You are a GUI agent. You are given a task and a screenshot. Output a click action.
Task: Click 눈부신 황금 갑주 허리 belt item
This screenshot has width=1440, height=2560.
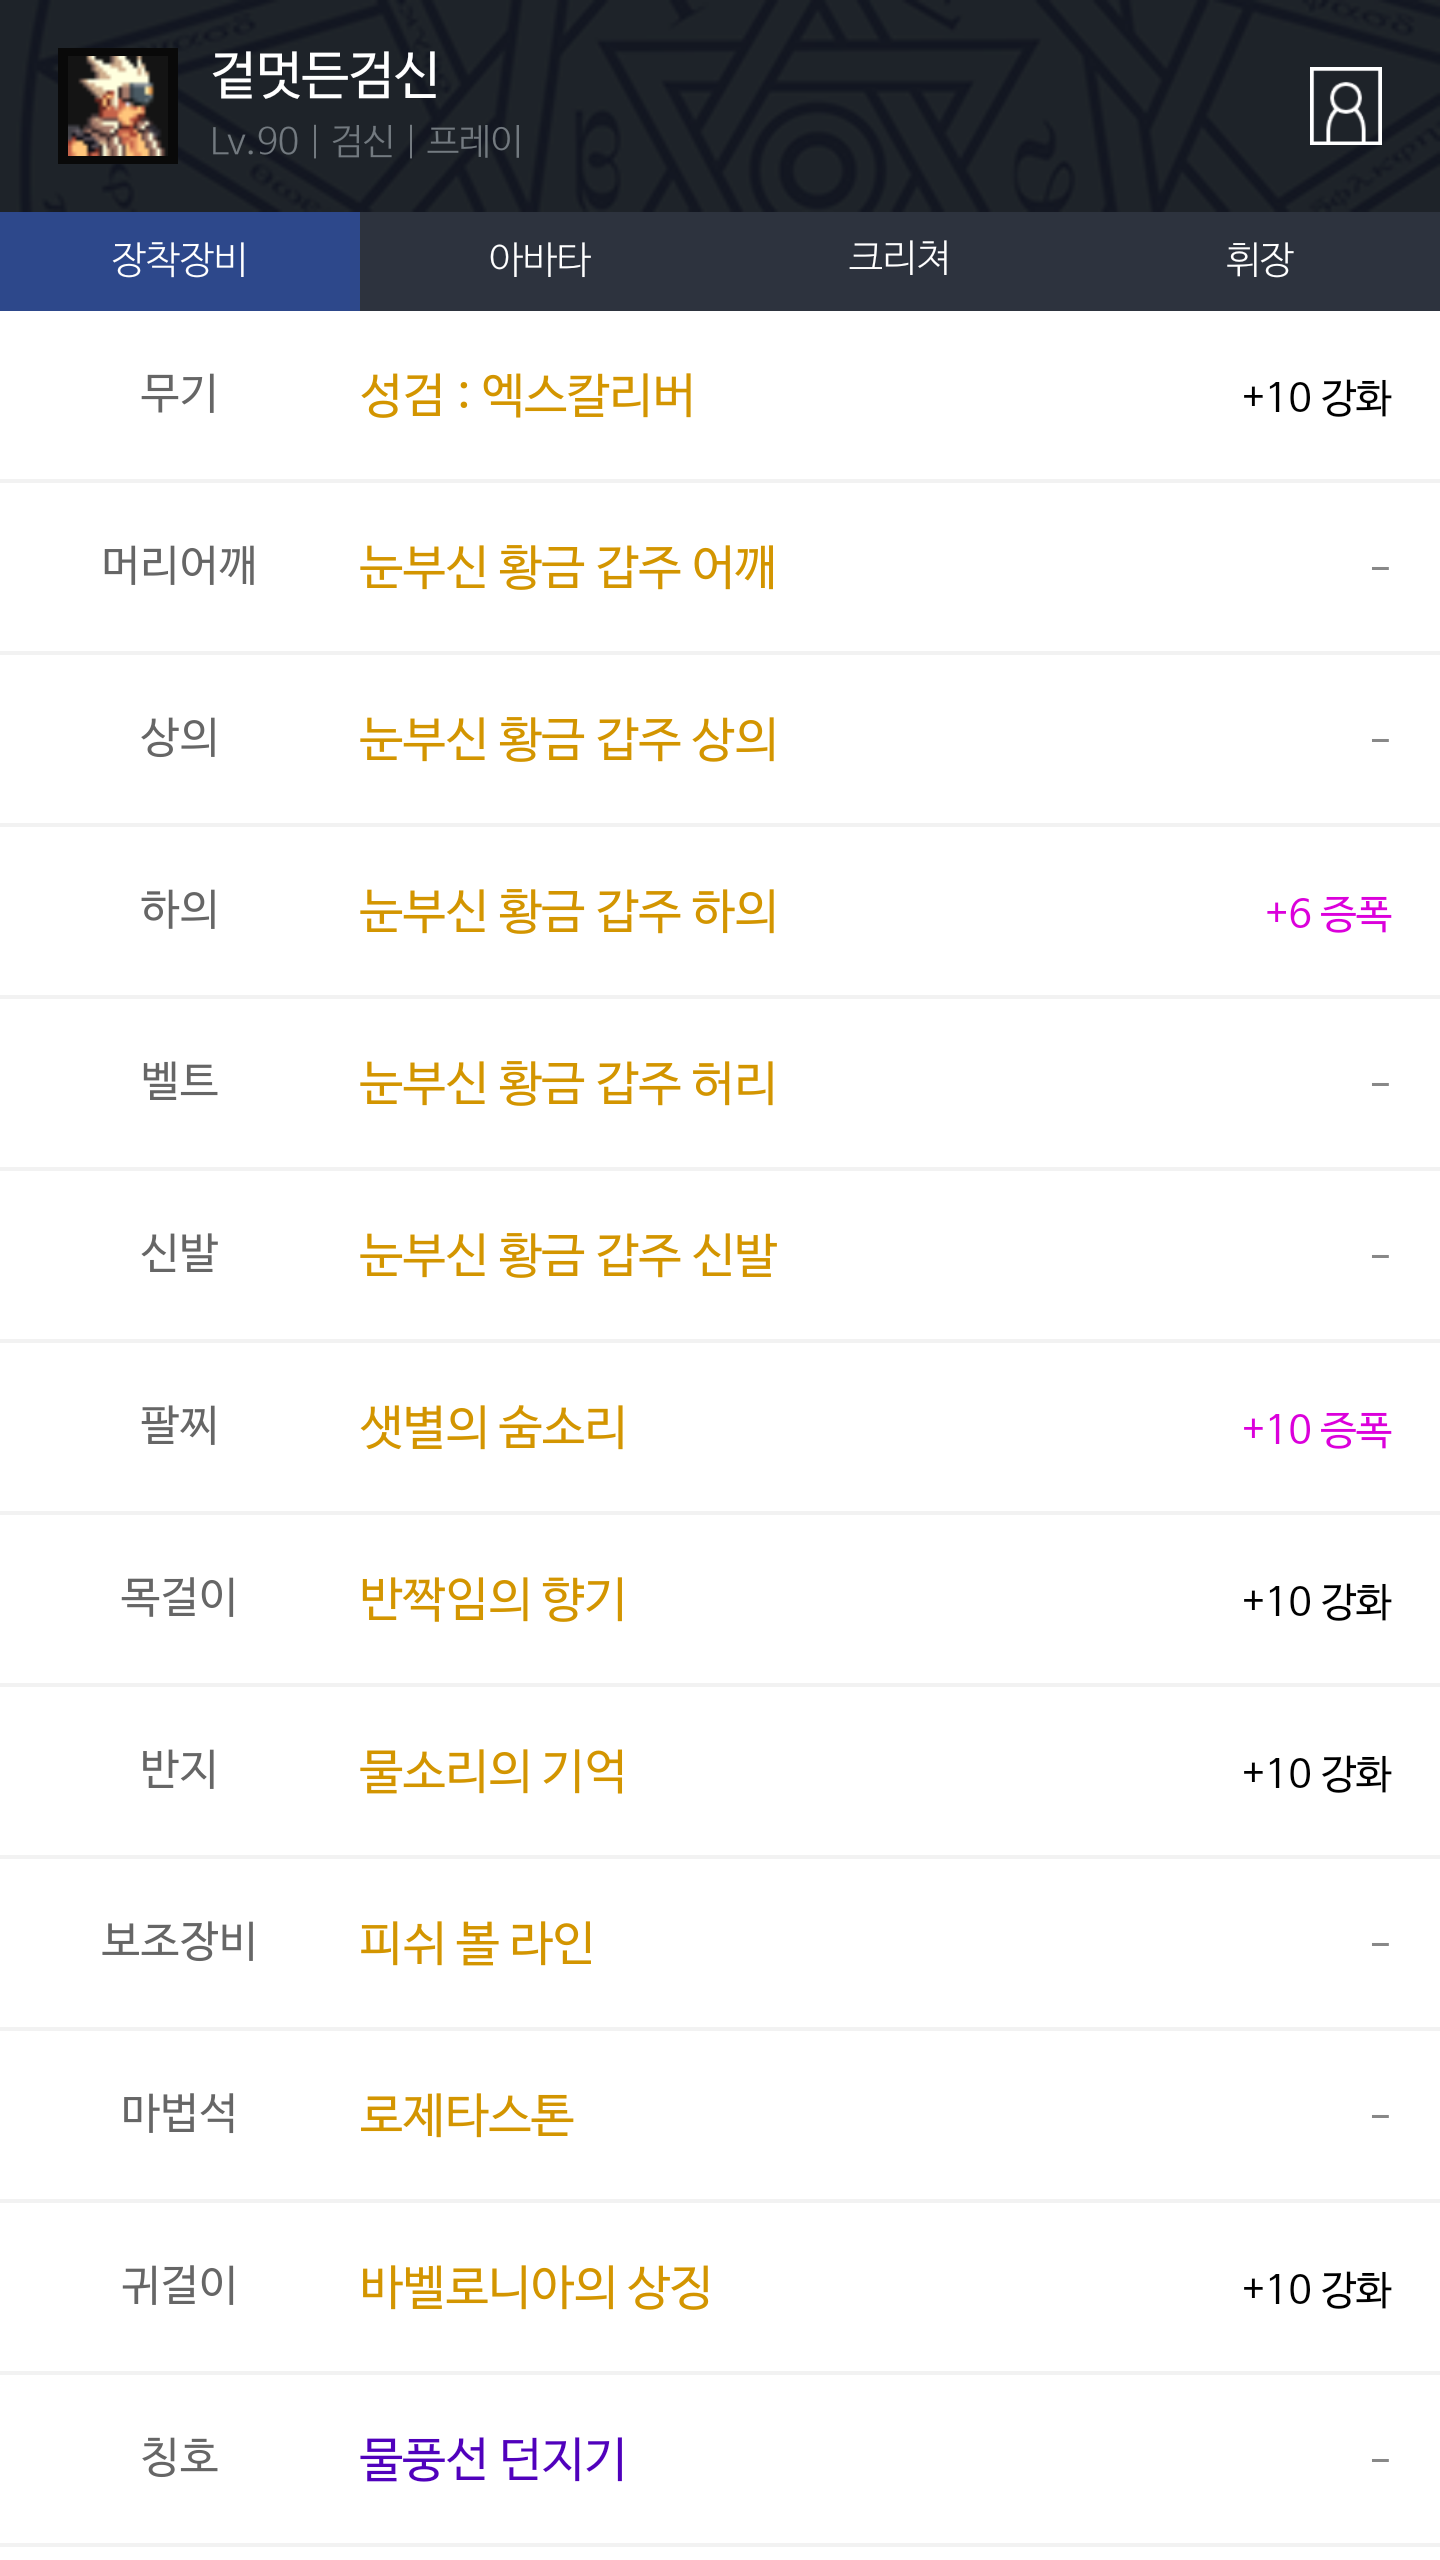(567, 1083)
